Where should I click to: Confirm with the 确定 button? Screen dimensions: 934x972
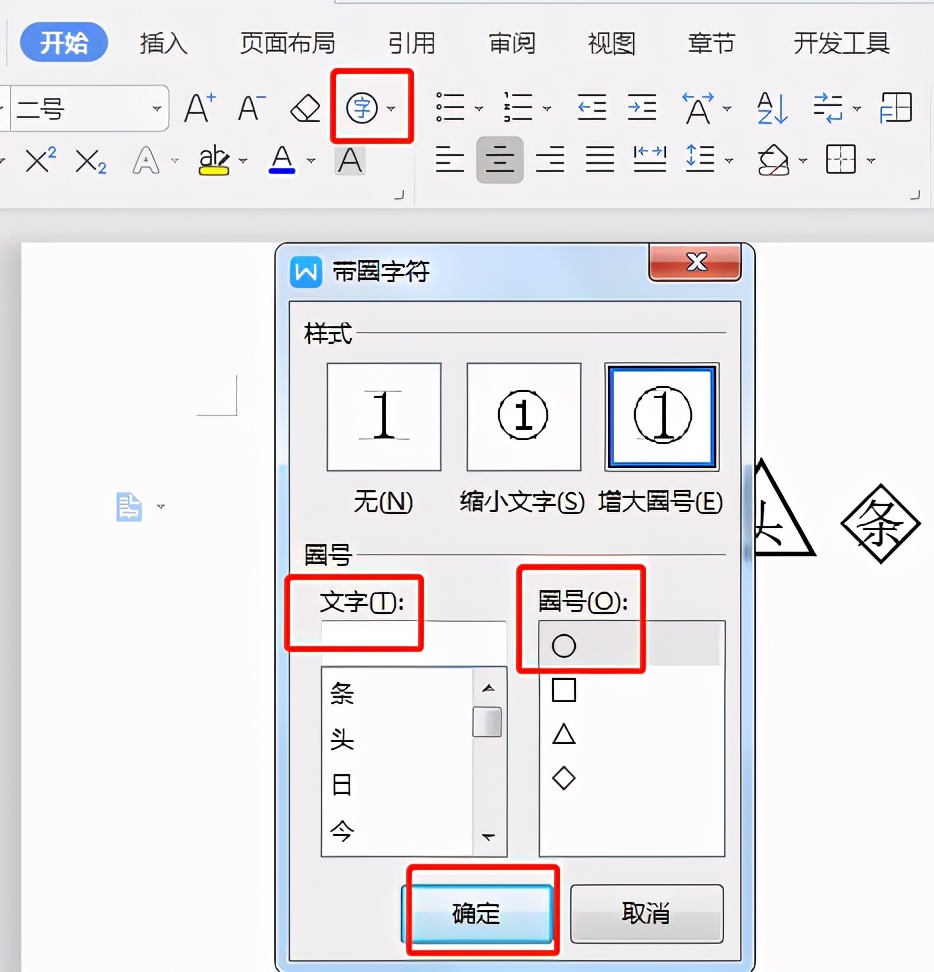477,913
